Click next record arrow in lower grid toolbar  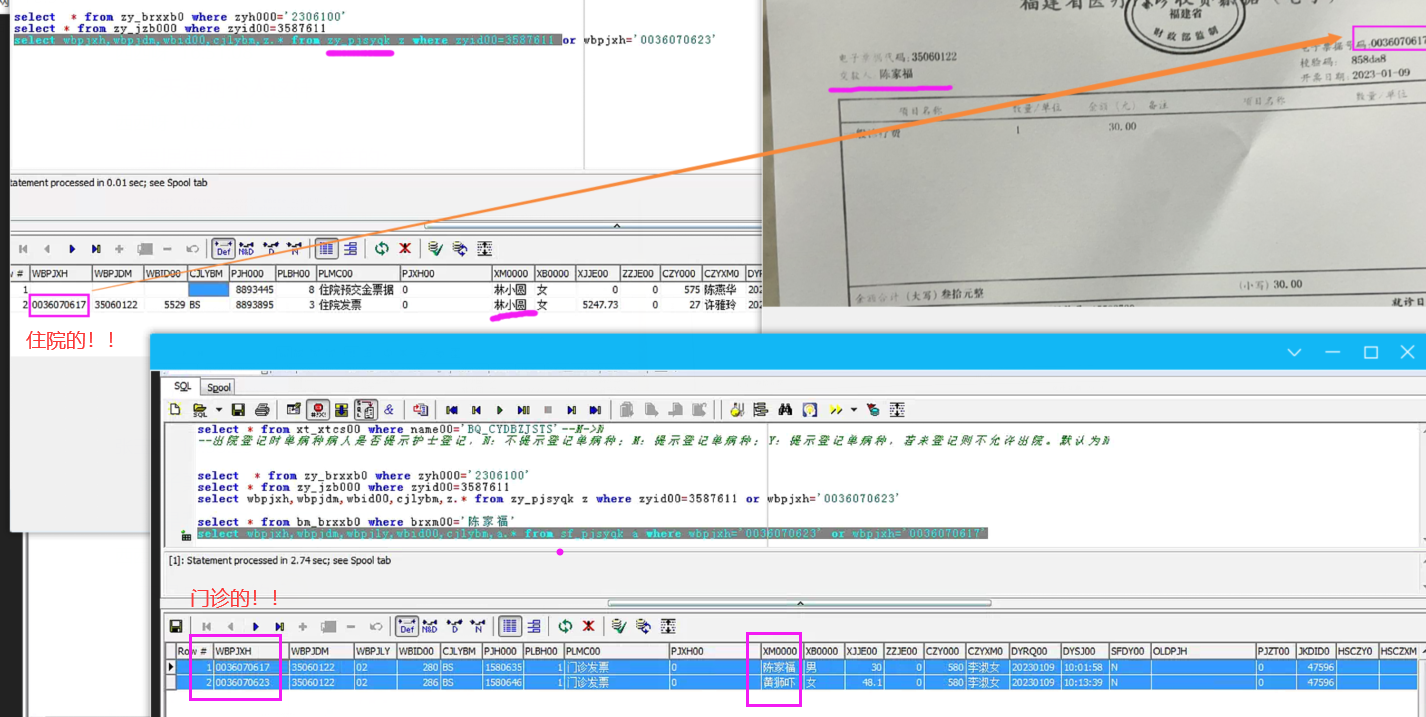click(255, 626)
